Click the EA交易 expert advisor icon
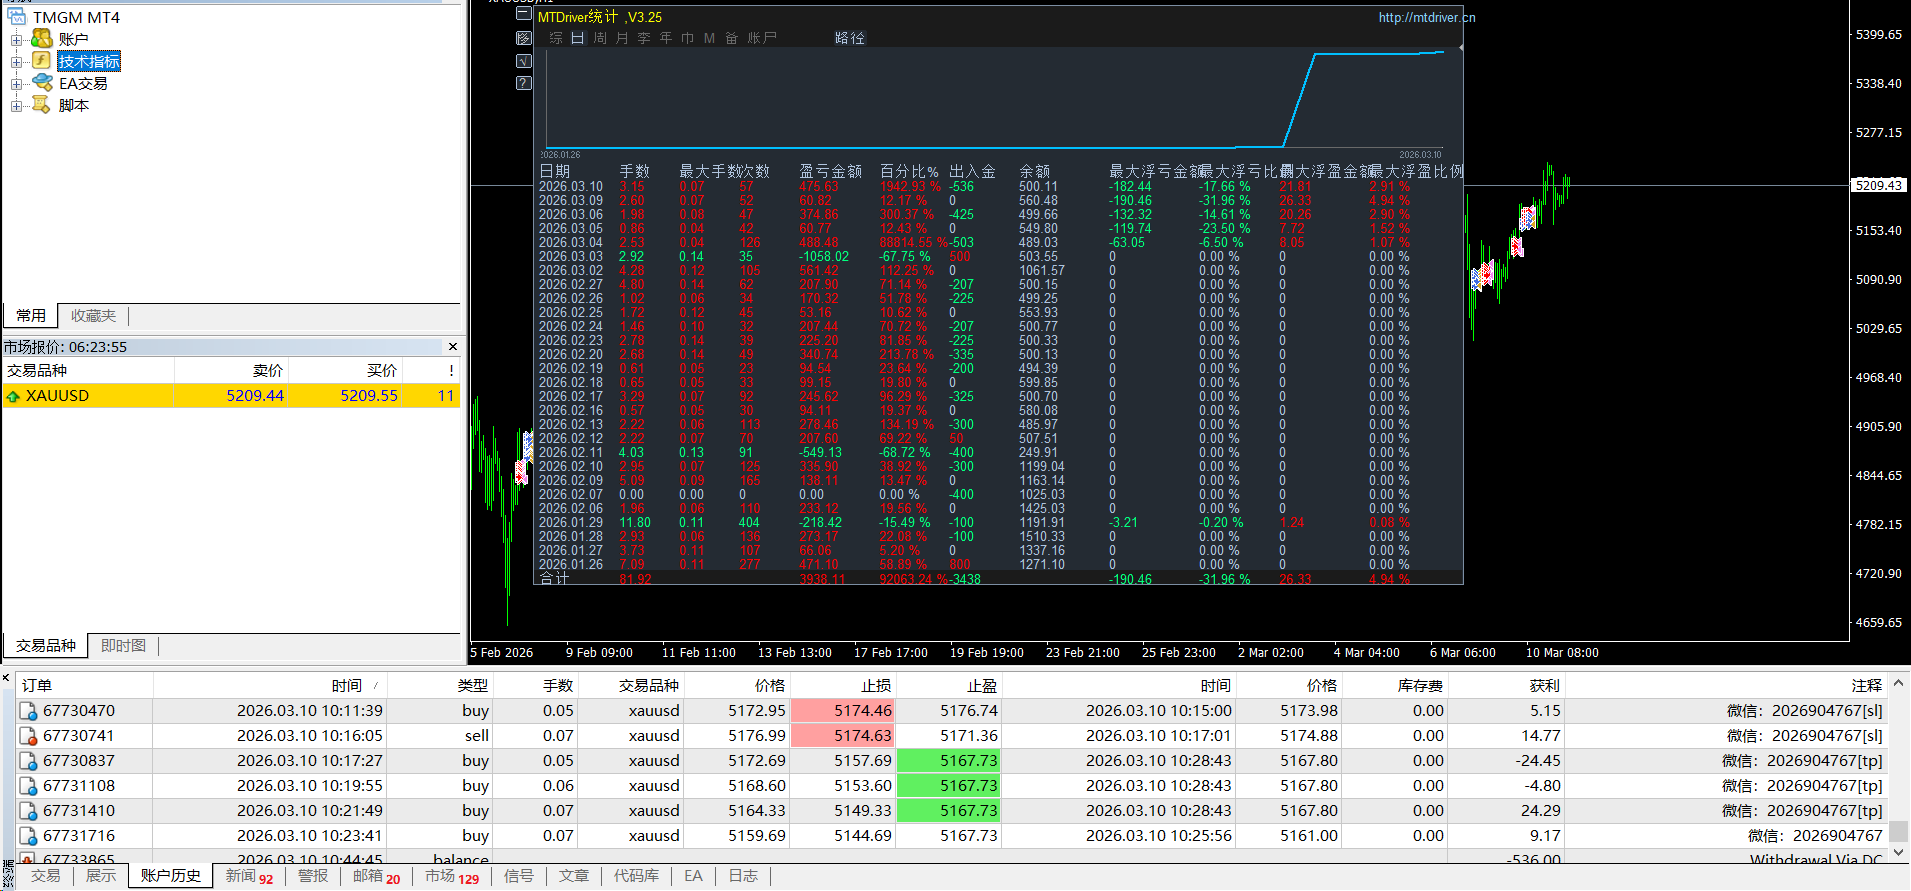This screenshot has width=1911, height=891. [x=41, y=83]
